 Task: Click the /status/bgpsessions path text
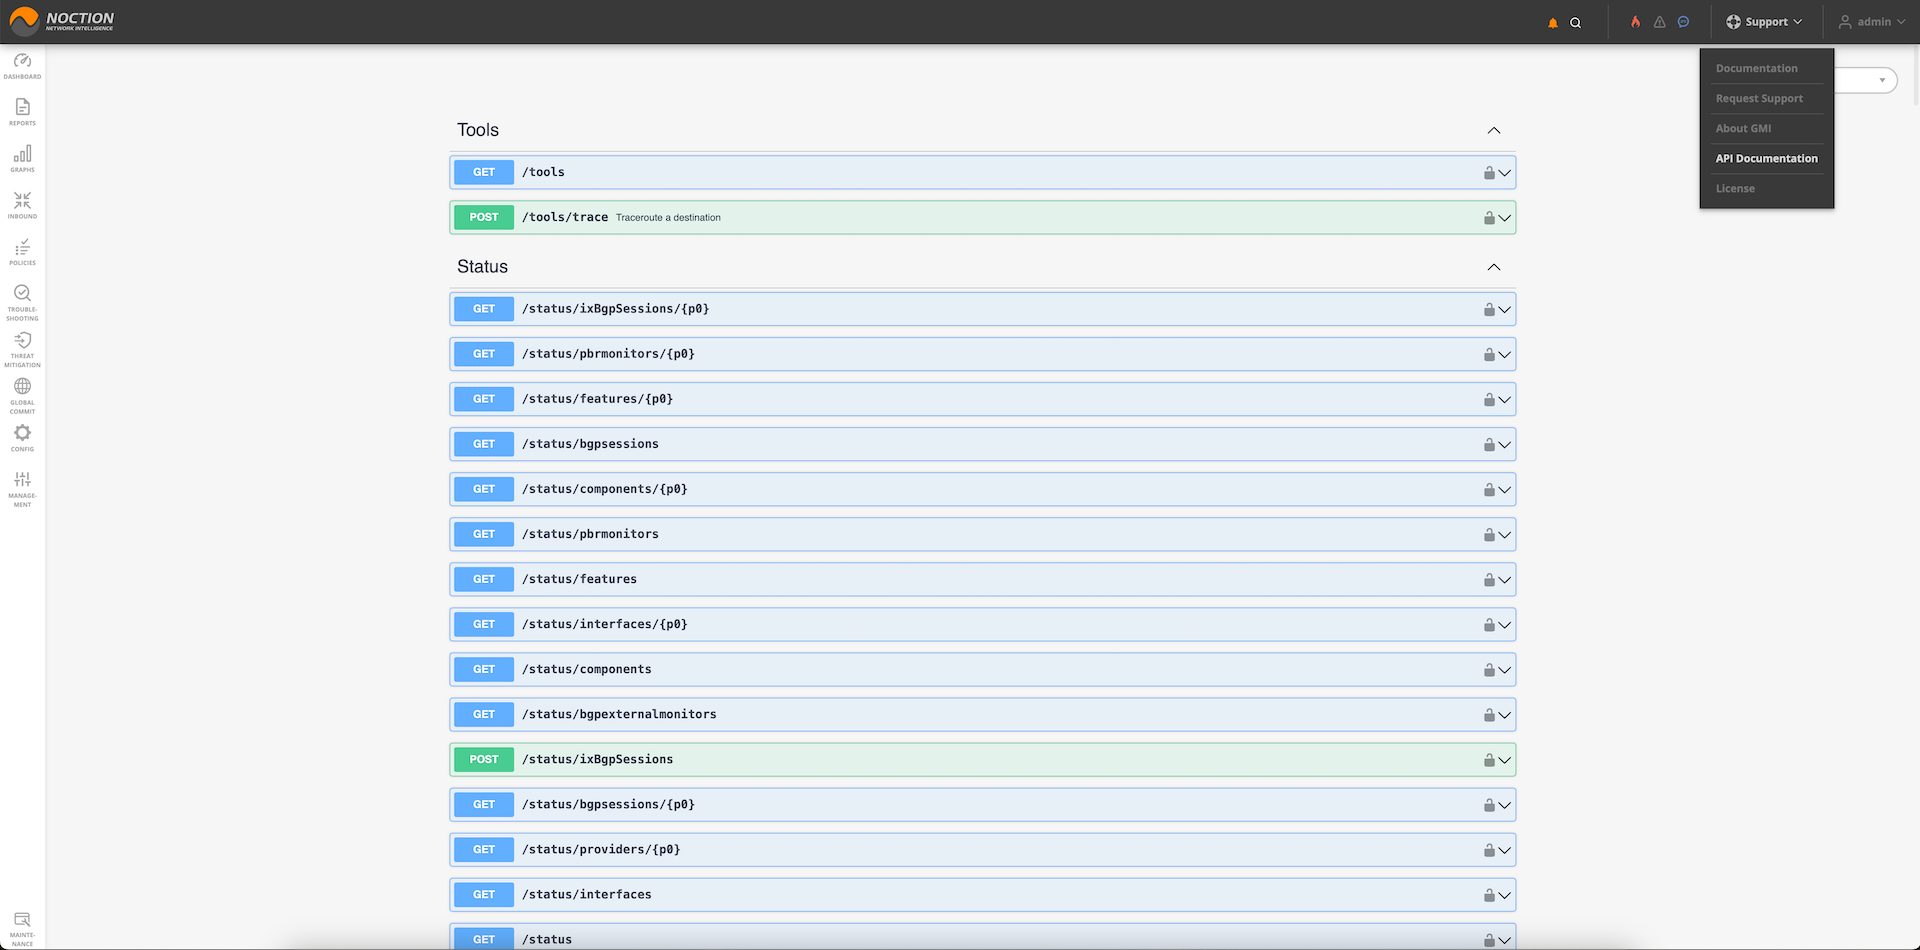[590, 444]
